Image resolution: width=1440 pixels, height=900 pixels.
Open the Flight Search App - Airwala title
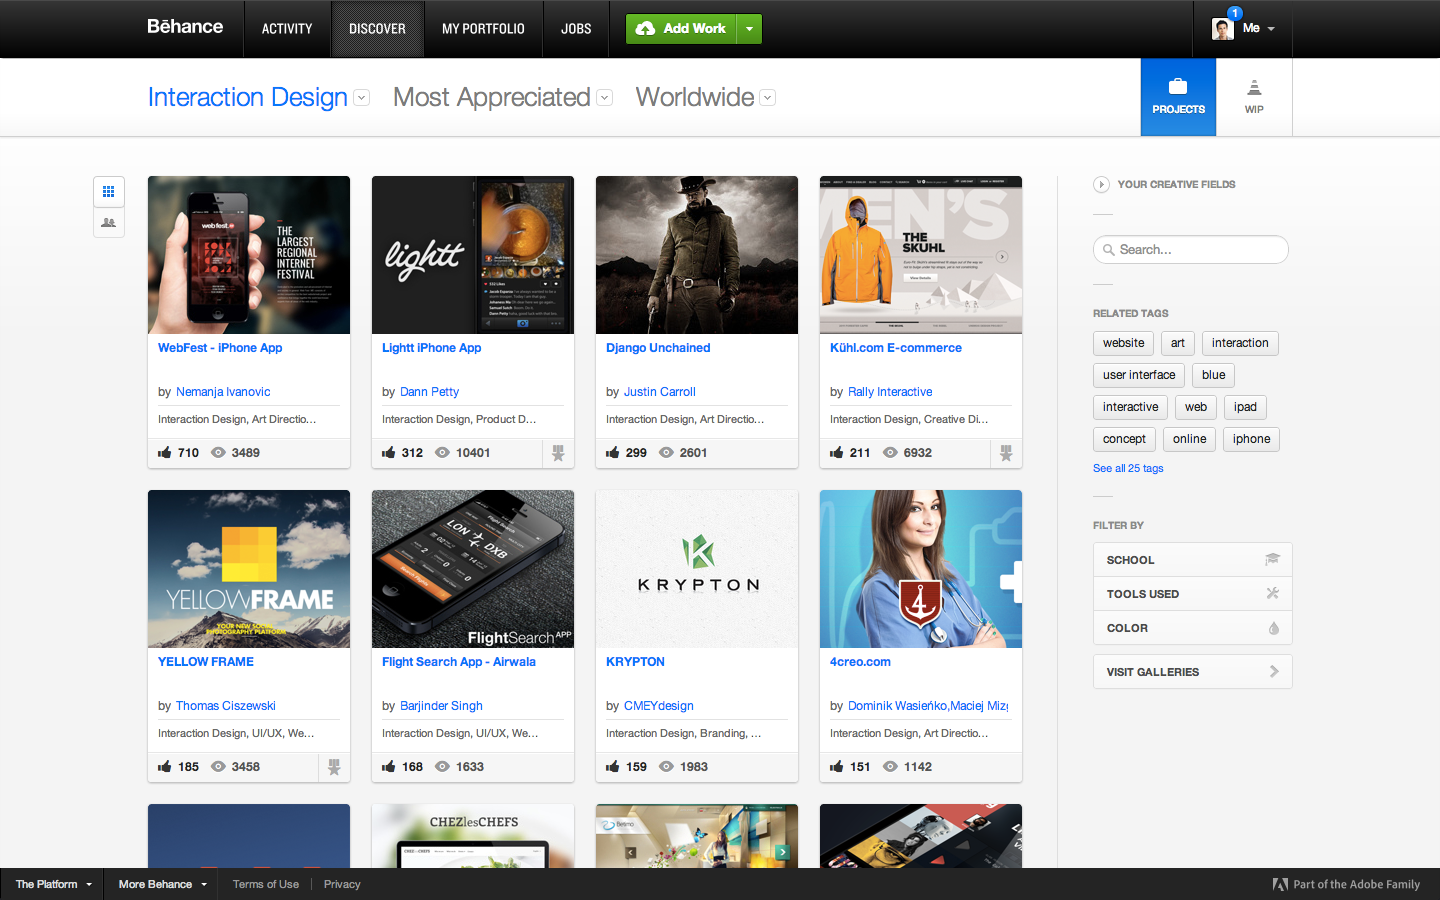click(x=459, y=662)
